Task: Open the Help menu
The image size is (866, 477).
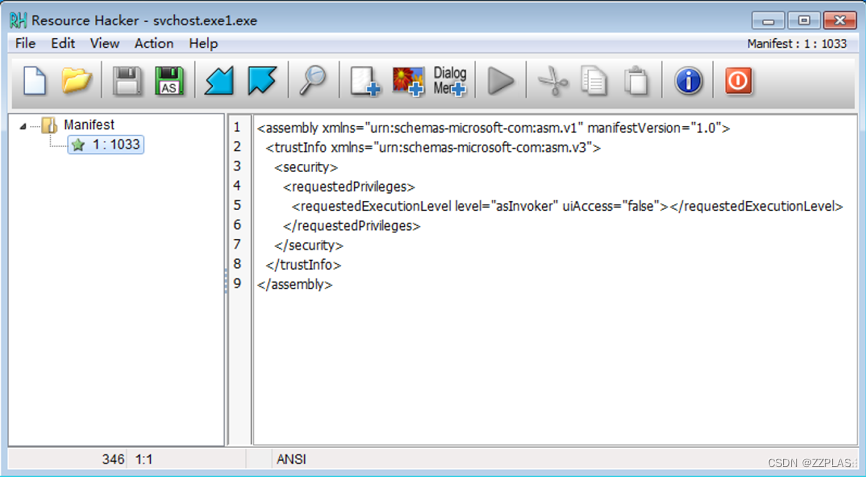Action: (203, 43)
